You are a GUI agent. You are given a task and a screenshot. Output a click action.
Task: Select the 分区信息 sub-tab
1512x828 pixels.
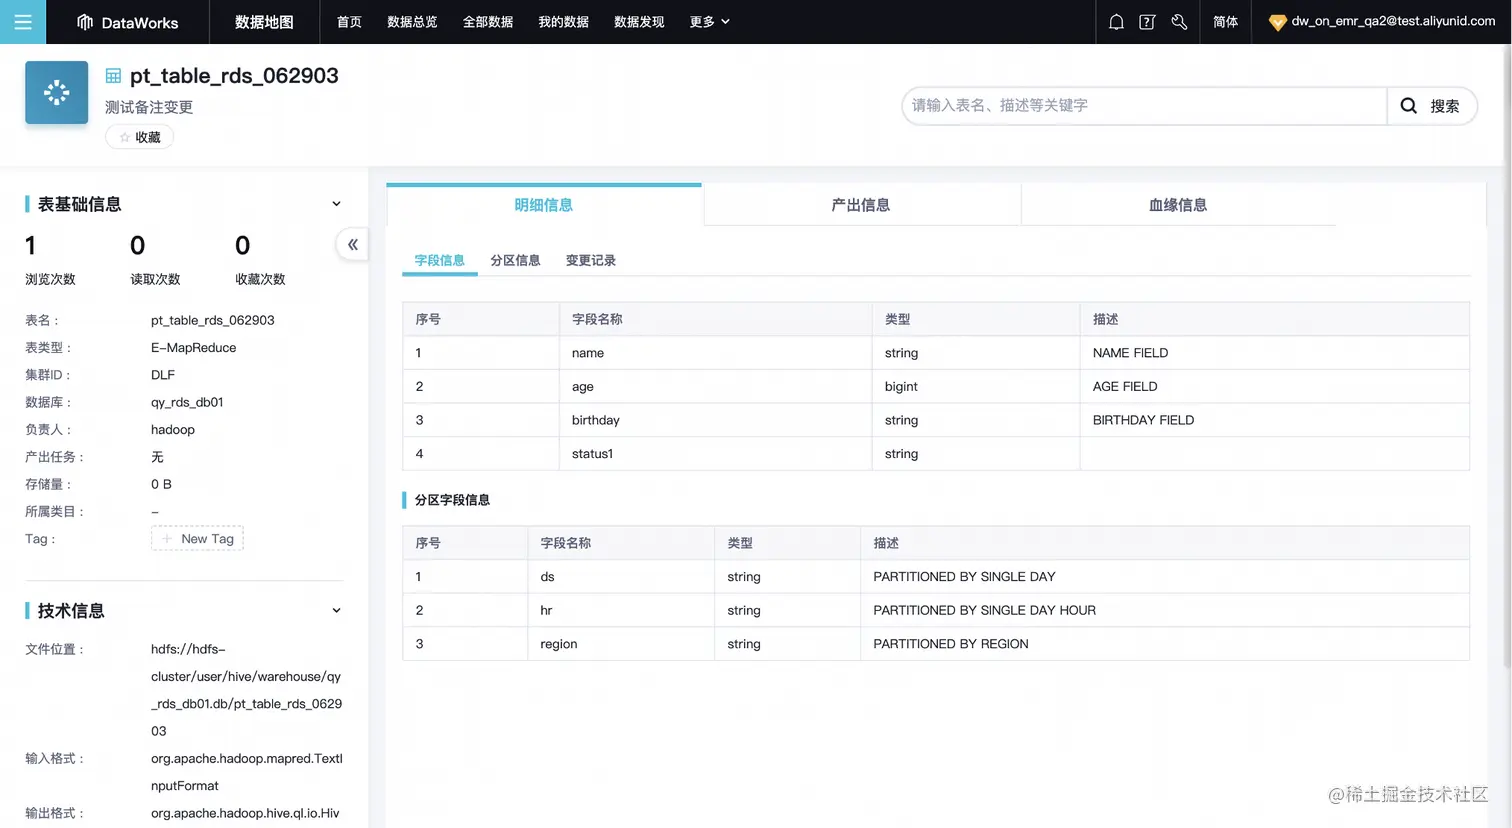[x=515, y=260]
